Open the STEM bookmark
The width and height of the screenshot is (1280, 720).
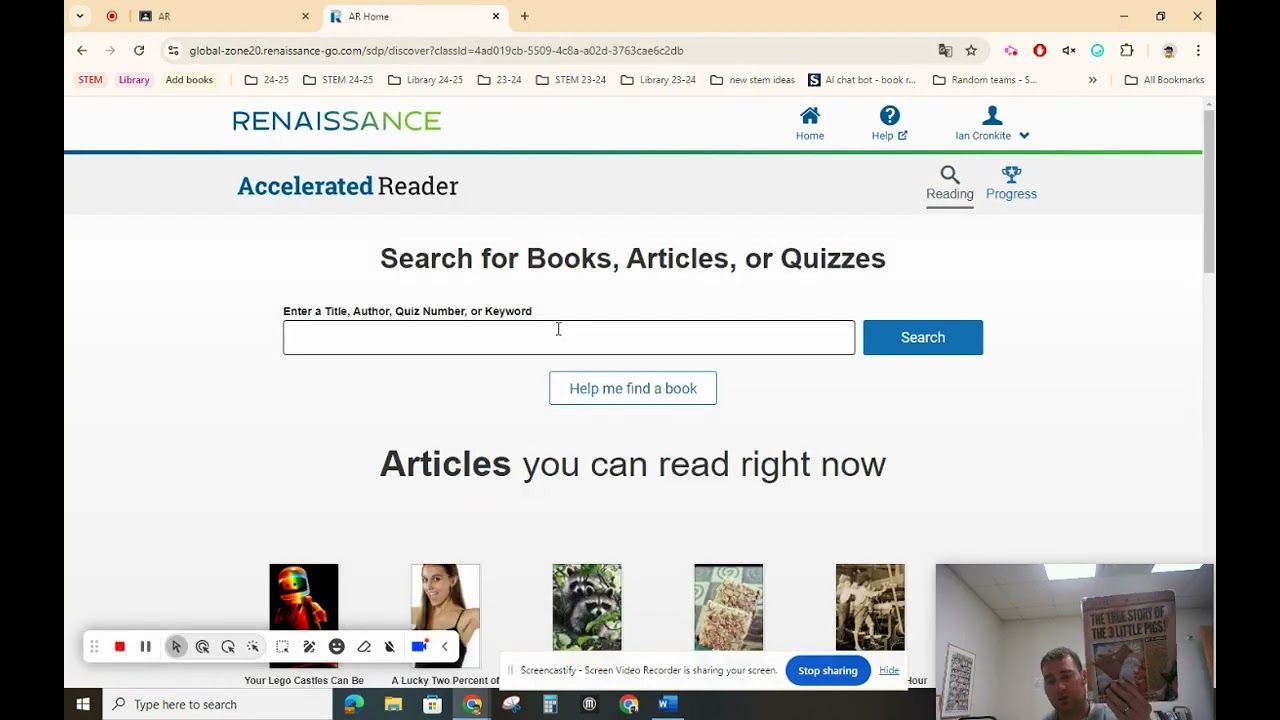[x=90, y=80]
